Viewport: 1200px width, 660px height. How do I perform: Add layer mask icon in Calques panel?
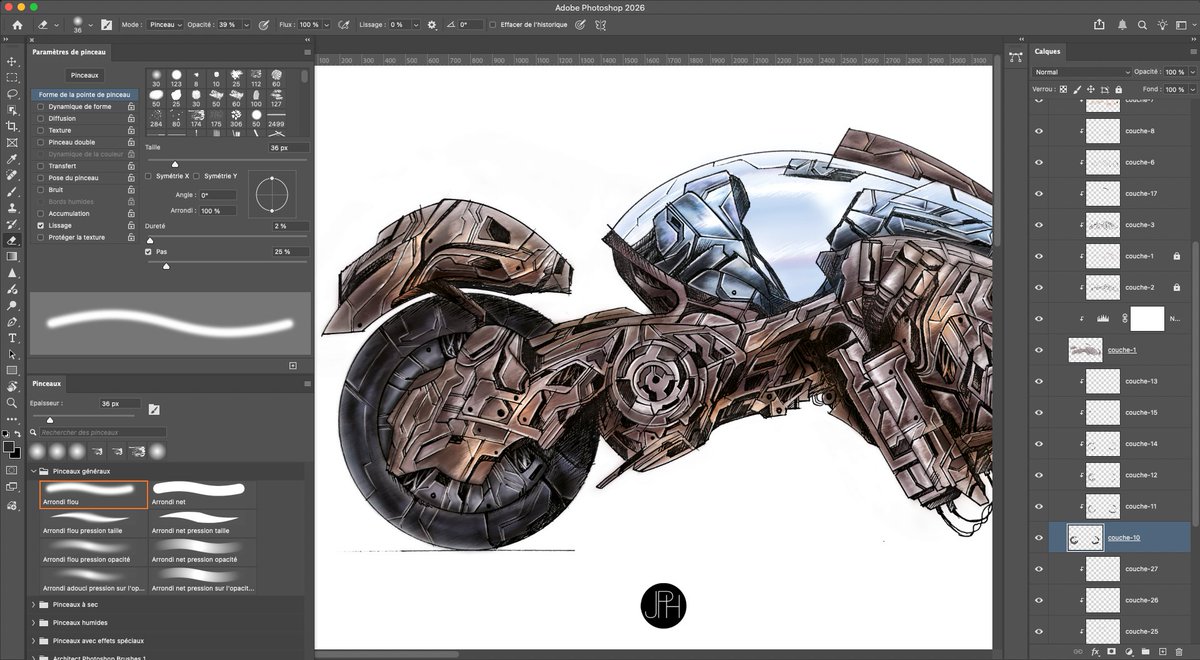click(1111, 651)
